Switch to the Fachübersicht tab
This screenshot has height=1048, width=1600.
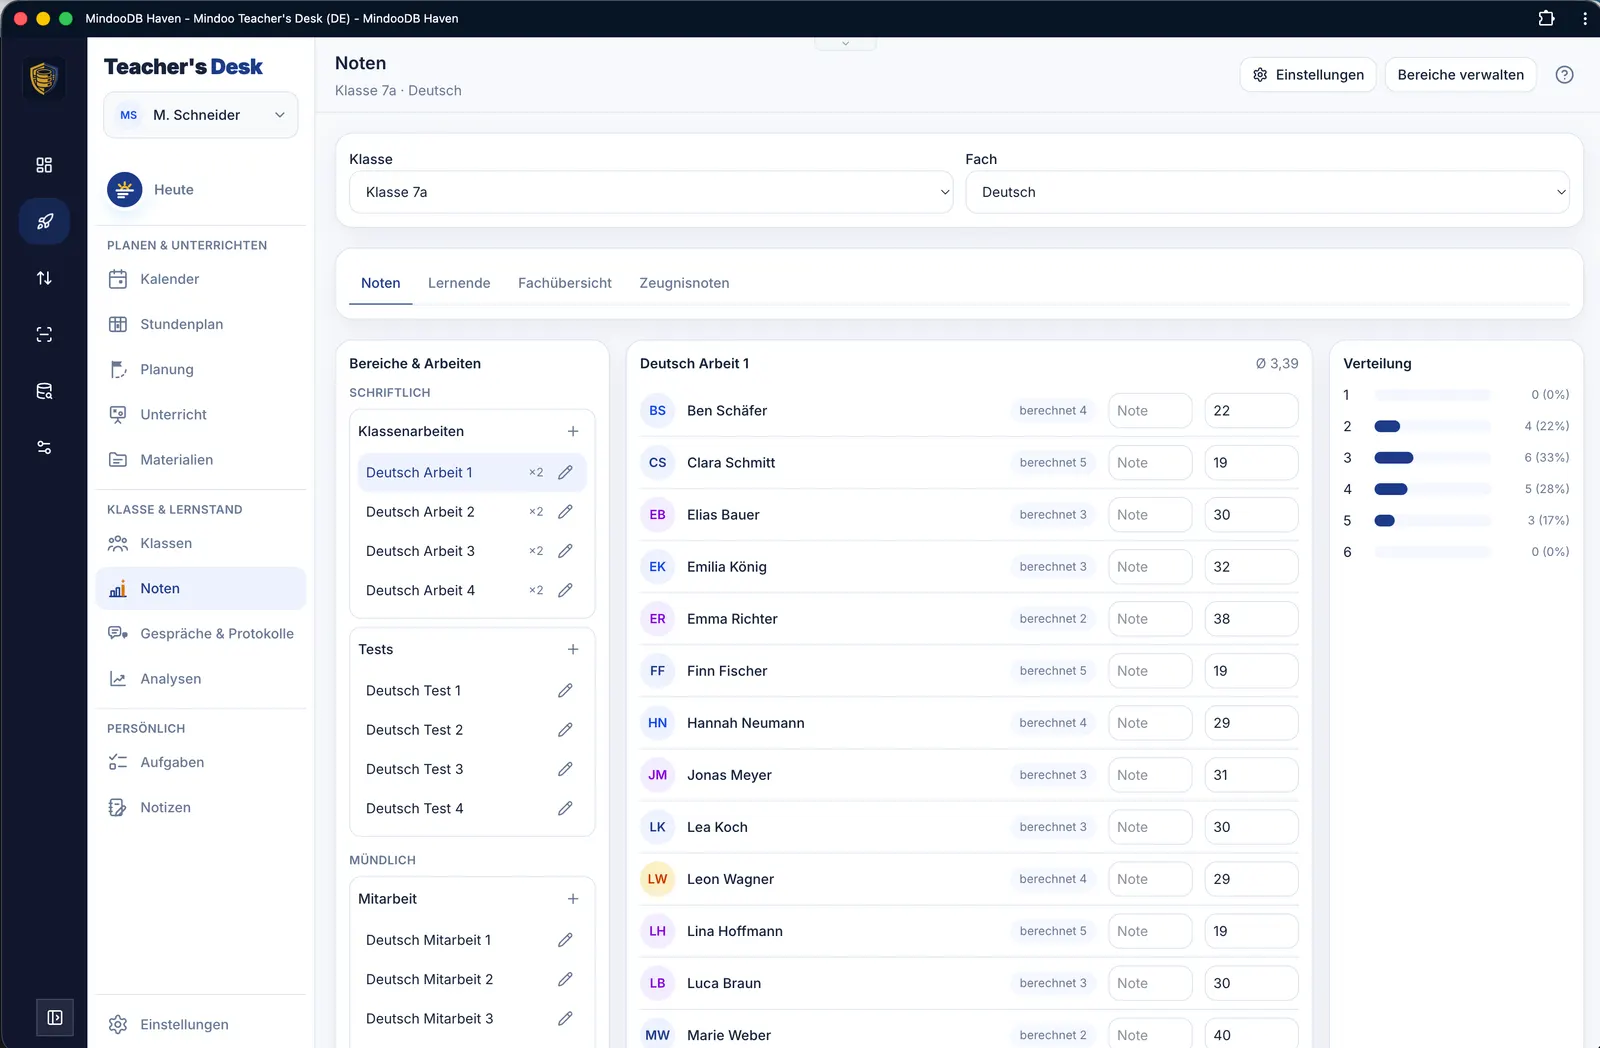565,283
